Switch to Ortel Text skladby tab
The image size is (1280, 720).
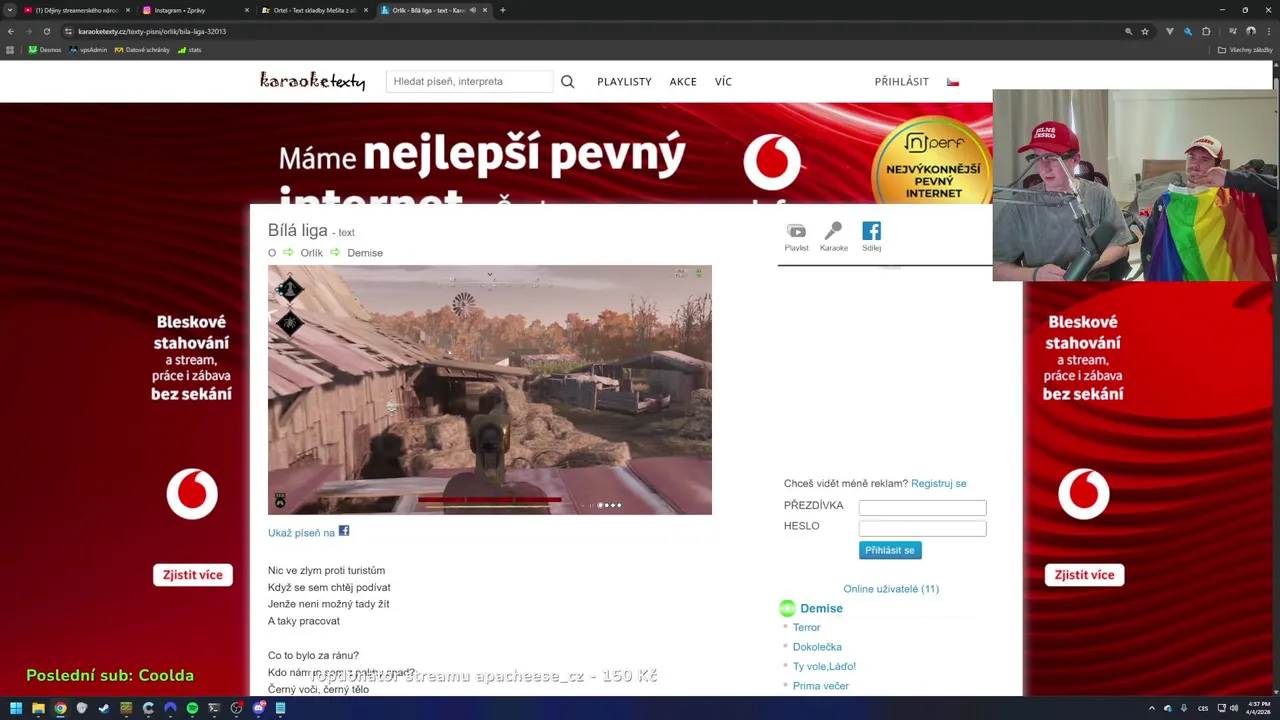pyautogui.click(x=314, y=10)
